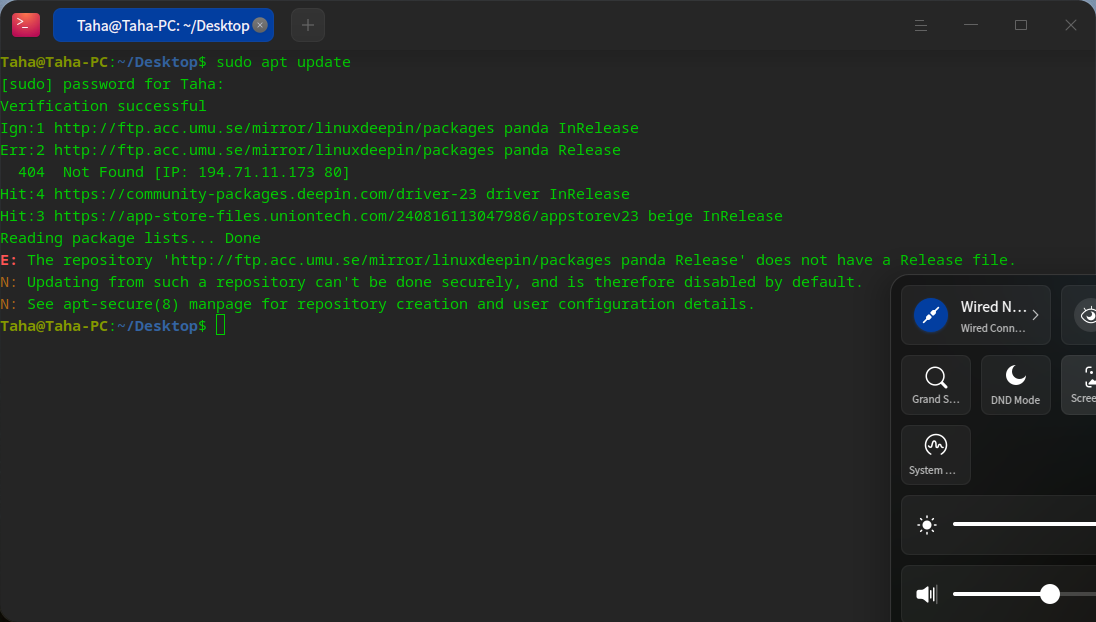Viewport: 1096px width, 622px height.
Task: Click the 'Ign:1' InRelease line
Action: pyautogui.click(x=319, y=128)
